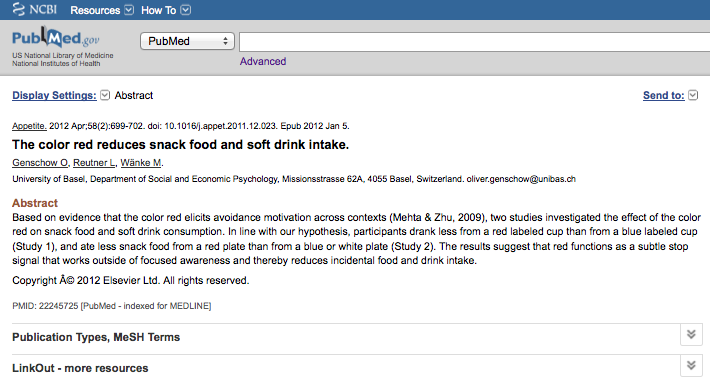This screenshot has width=710, height=384.
Task: Open the Appetite journal link
Action: click(29, 126)
